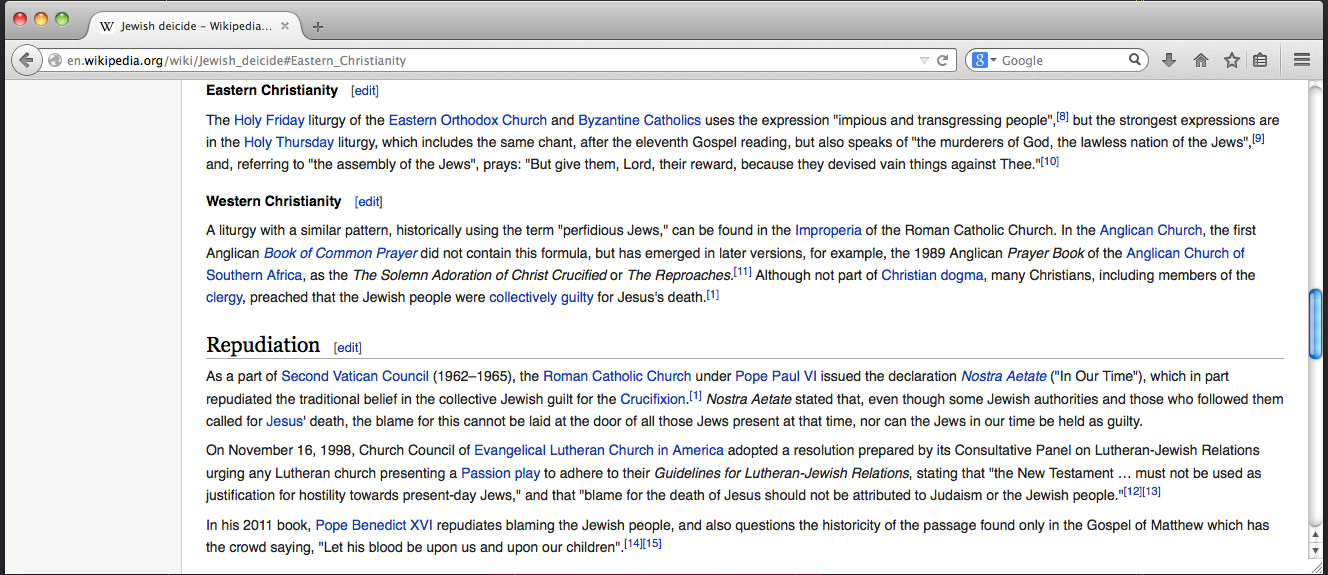Open the Nostra Aetate link
1328x575 pixels.
[1004, 376]
